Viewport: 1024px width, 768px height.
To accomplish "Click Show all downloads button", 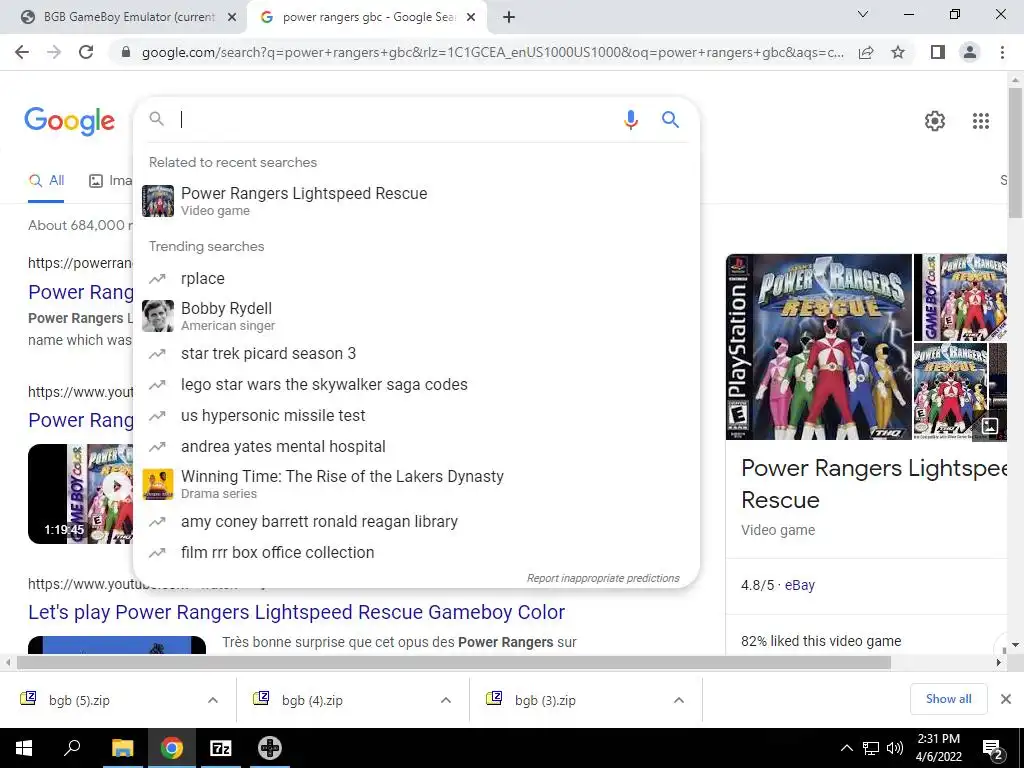I will point(948,699).
